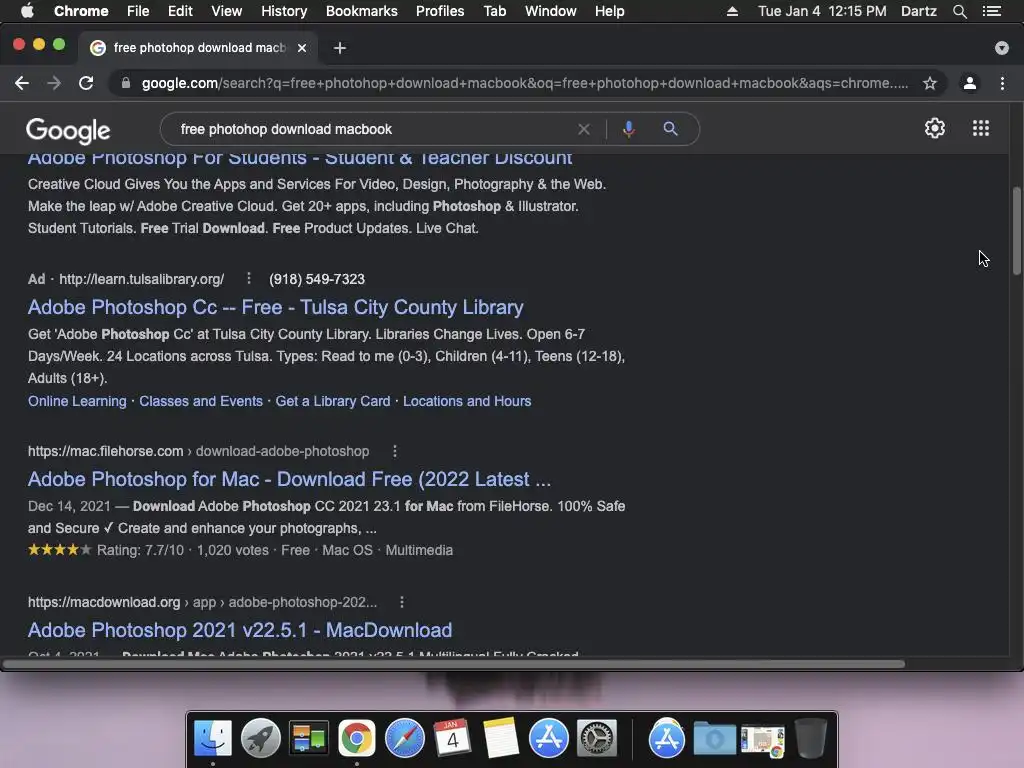
Task: Reload the current page
Action: (x=86, y=83)
